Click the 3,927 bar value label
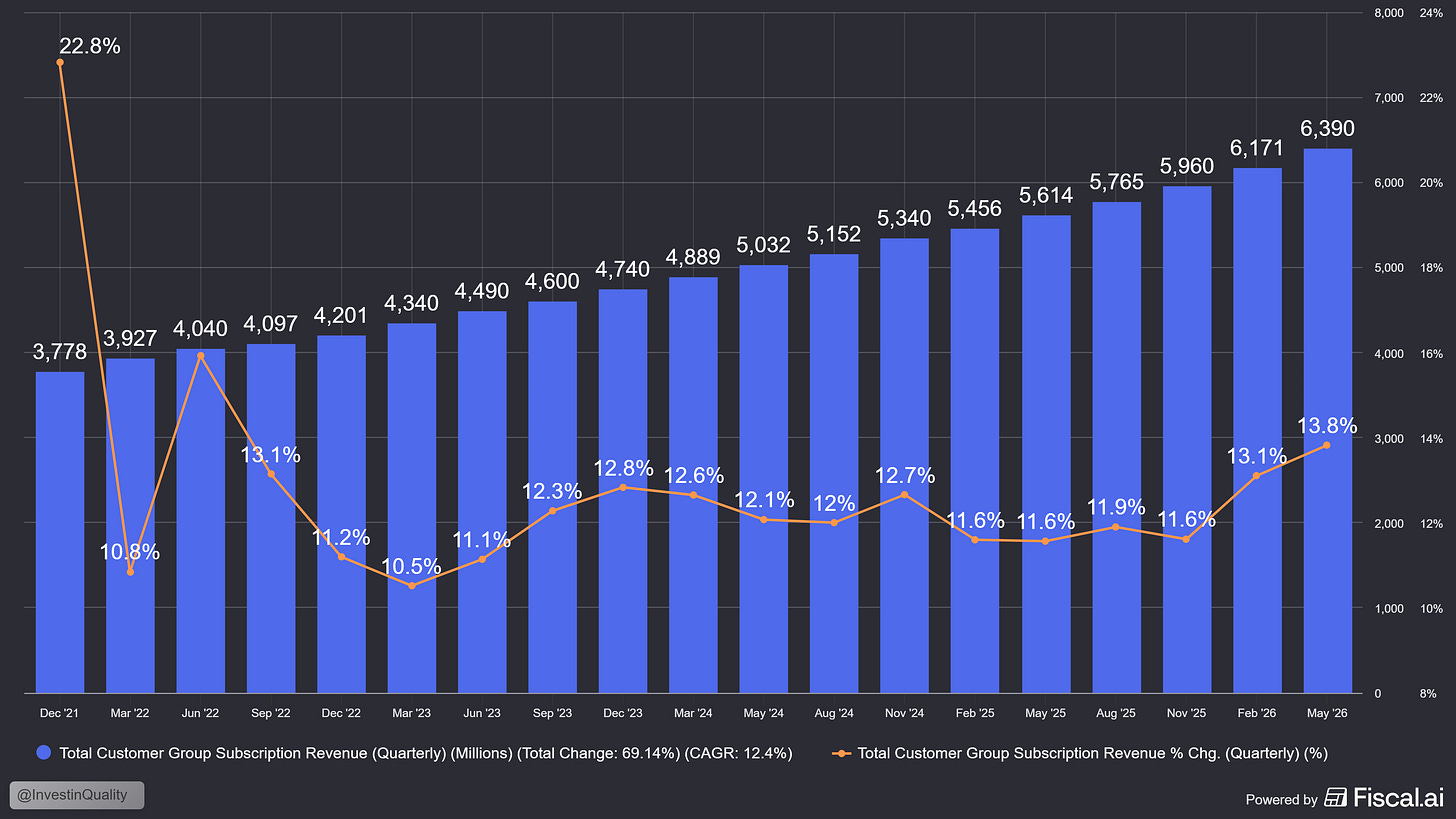 [130, 339]
